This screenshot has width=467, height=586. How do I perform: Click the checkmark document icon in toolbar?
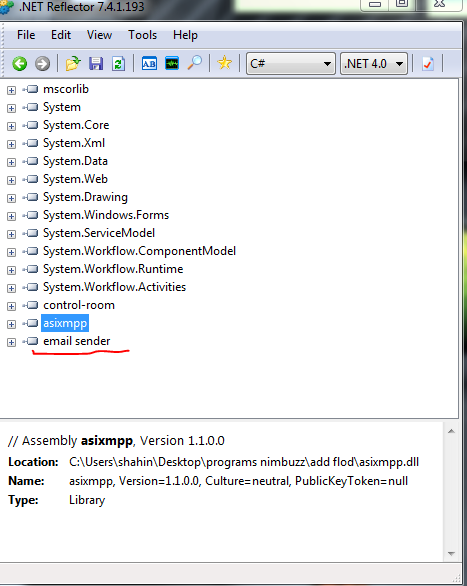pos(428,64)
